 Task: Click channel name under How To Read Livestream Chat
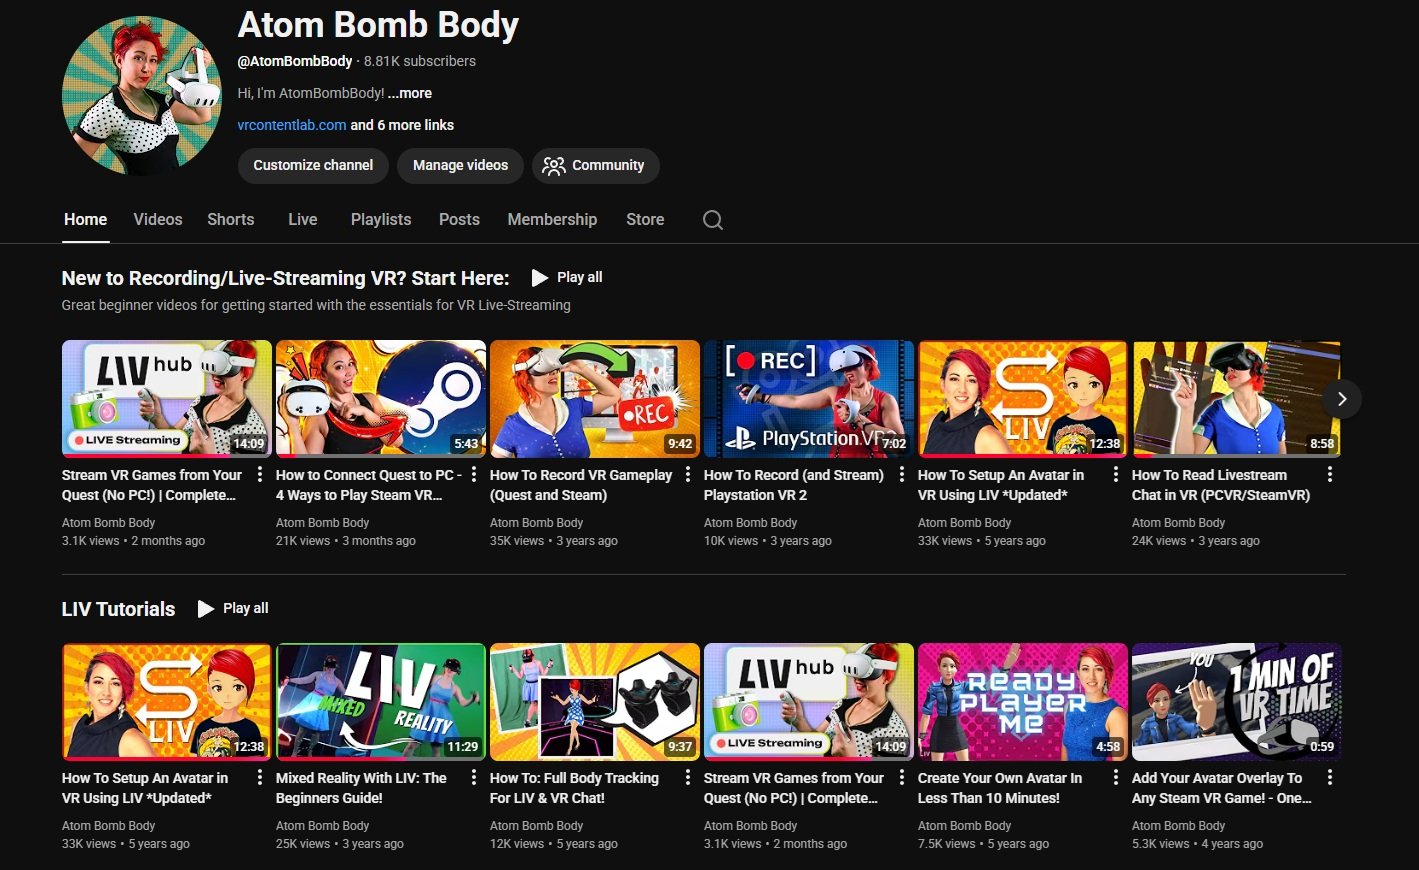point(1178,523)
